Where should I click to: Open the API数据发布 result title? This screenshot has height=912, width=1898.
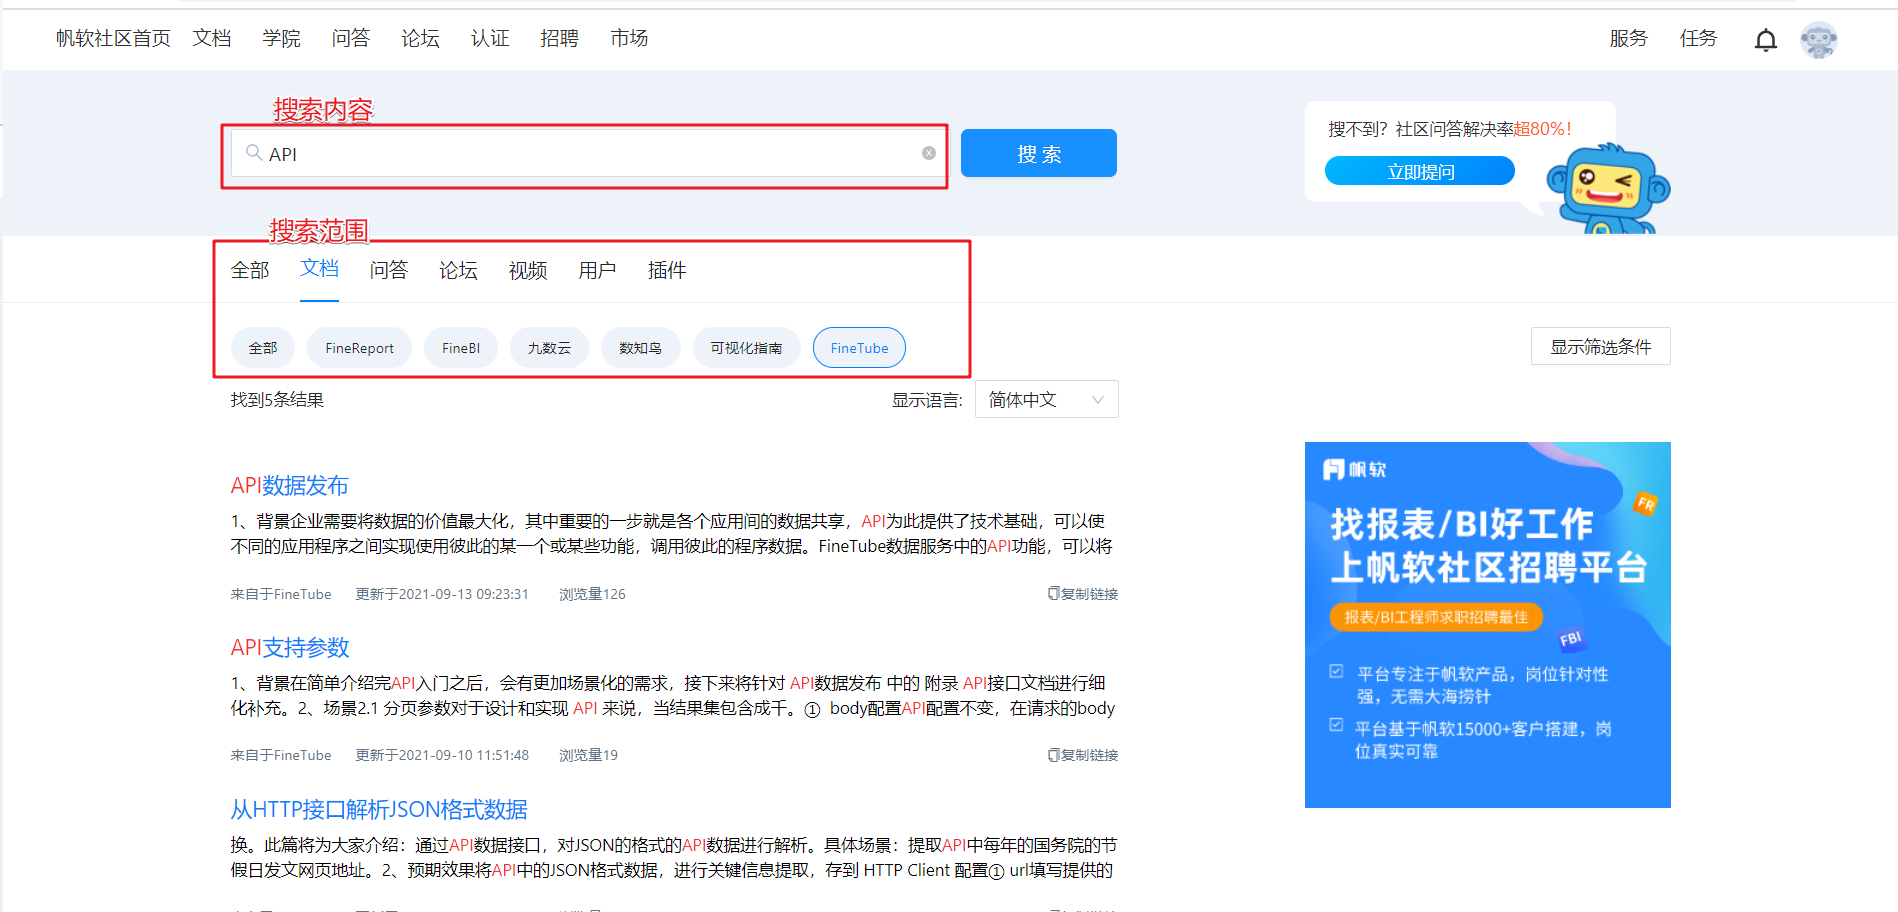[x=289, y=485]
